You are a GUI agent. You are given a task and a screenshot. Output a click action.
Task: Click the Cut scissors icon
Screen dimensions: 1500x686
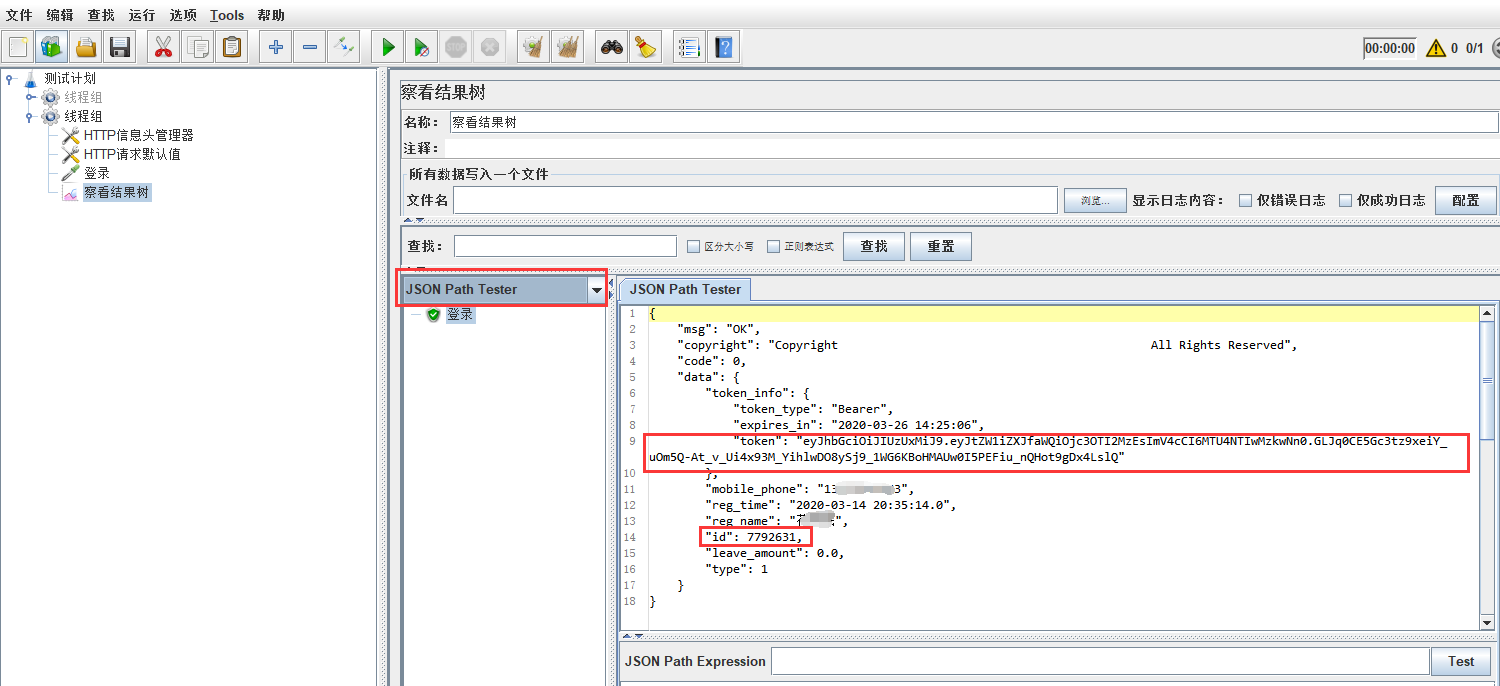click(x=164, y=47)
